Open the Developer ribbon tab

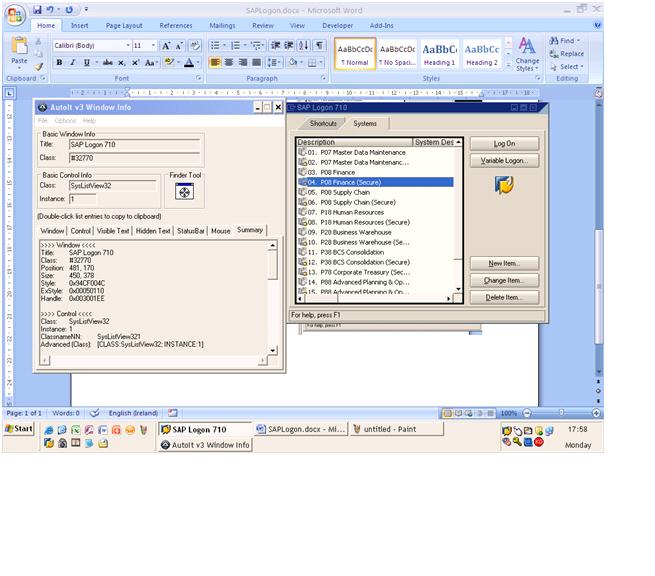pyautogui.click(x=338, y=25)
